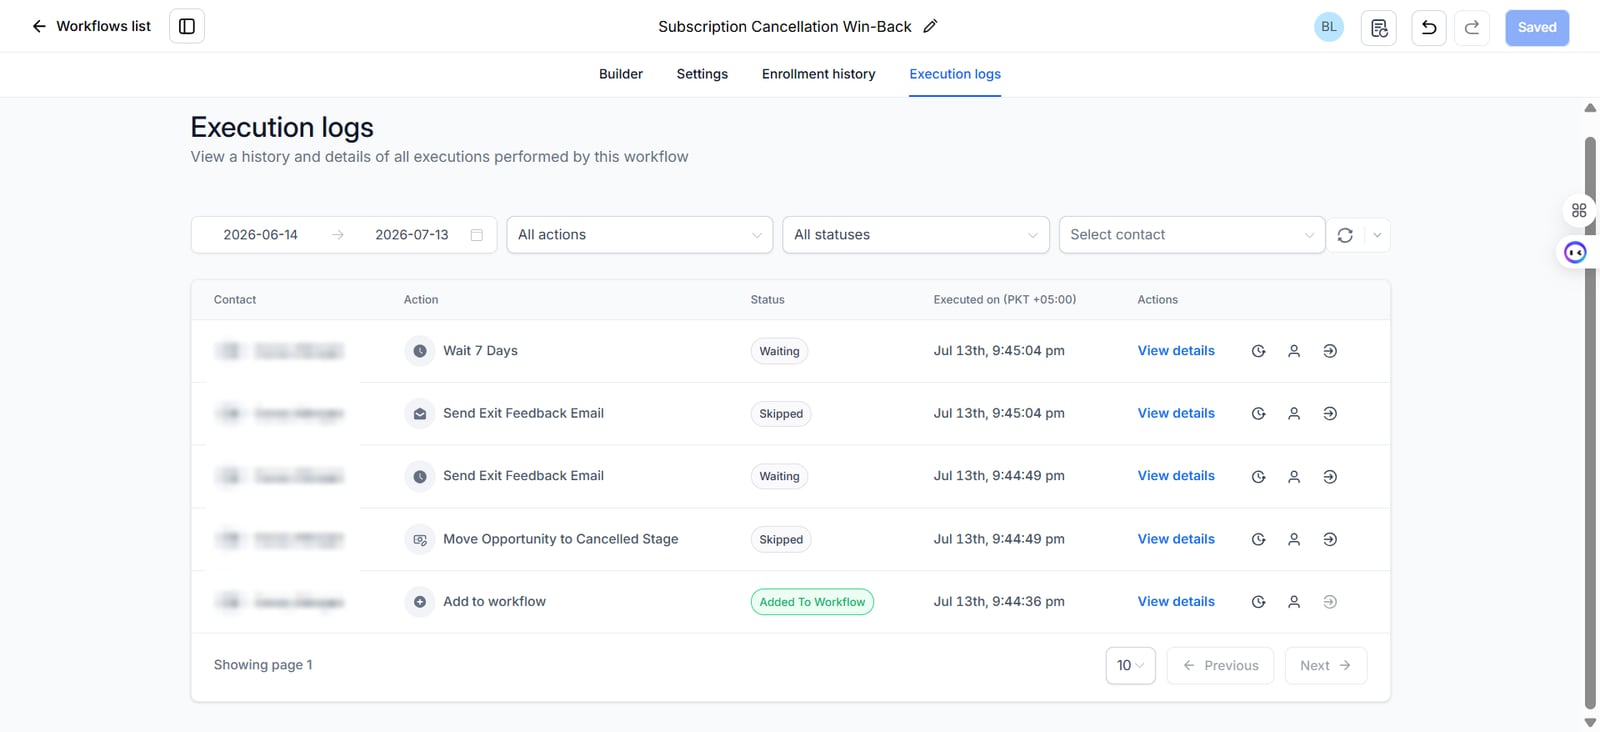The height and width of the screenshot is (732, 1600).
Task: Open the floating chat assistant icon
Action: [1576, 252]
